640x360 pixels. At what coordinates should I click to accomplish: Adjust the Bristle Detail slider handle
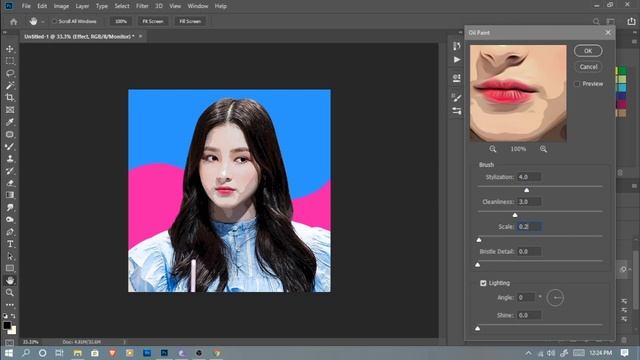(x=478, y=264)
